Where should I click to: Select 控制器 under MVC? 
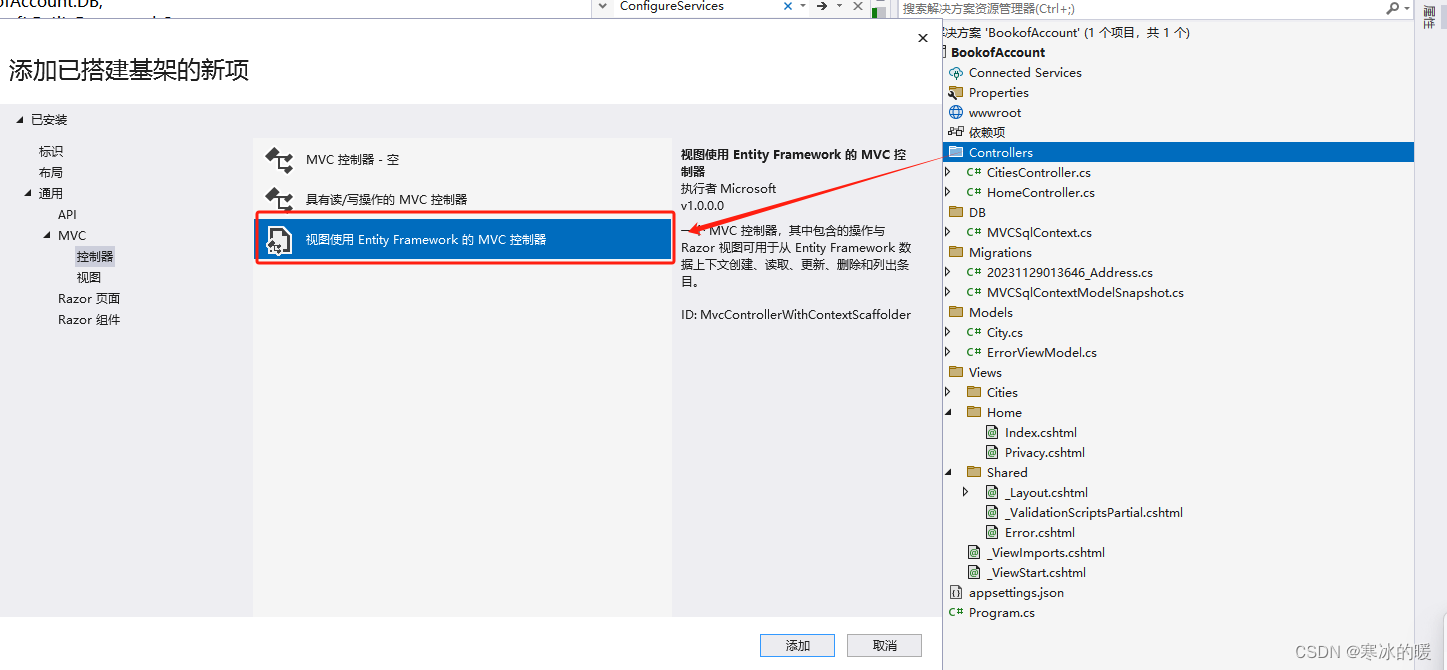[95, 257]
